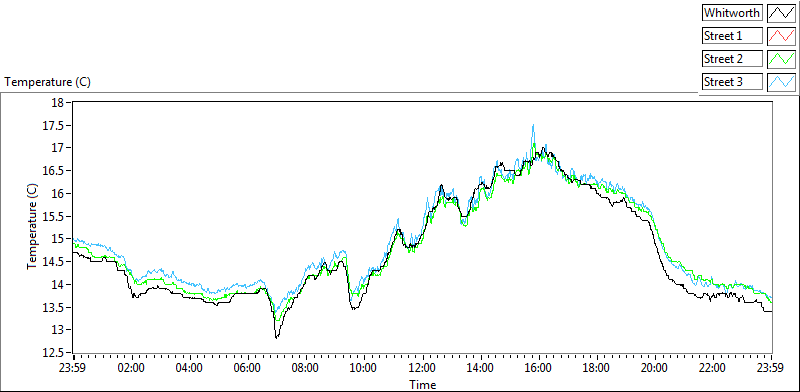Viewport: 800px width, 392px height.
Task: Click the rotated Temperature (C) y-axis label
Action: tap(32, 226)
